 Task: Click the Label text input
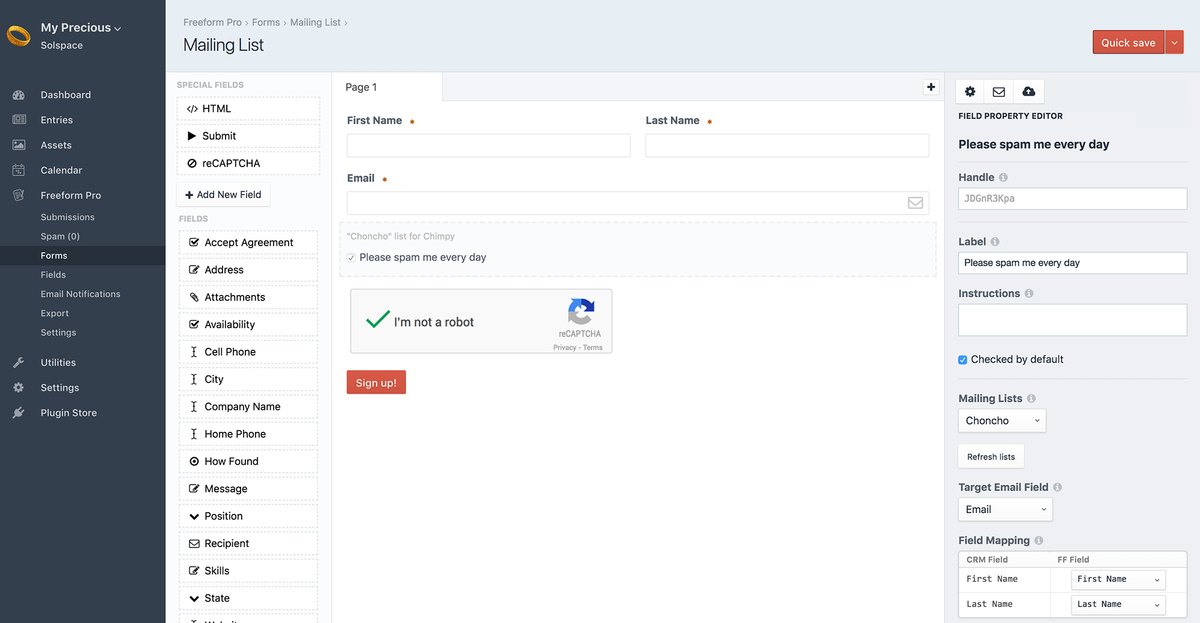pyautogui.click(x=1072, y=263)
